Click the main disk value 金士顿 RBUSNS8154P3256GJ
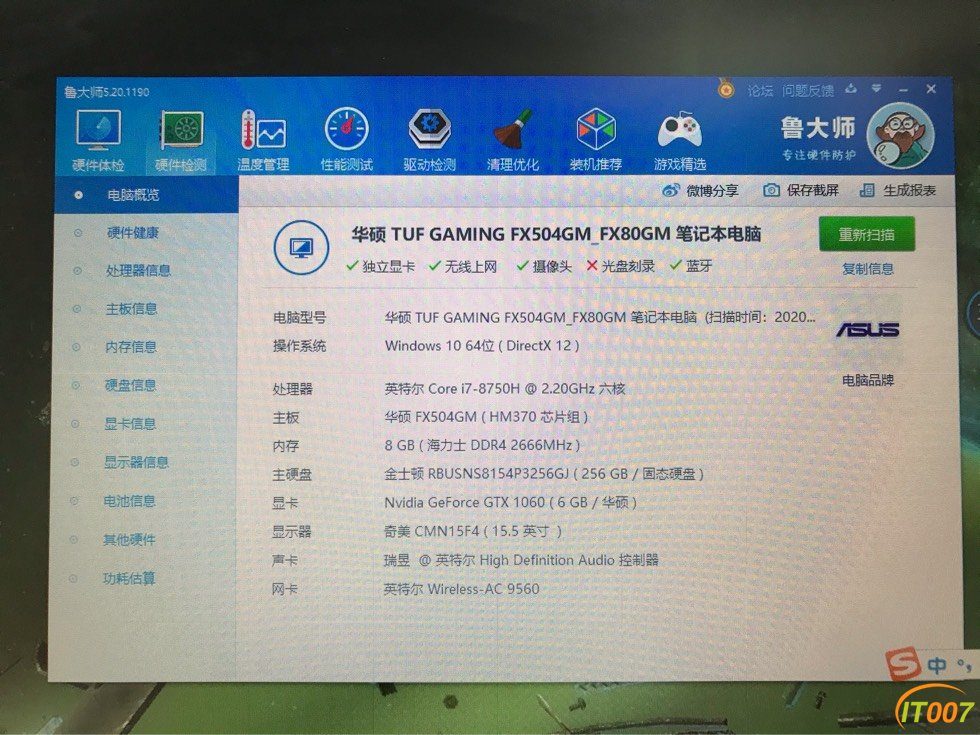Screen dimensions: 980x735 pyautogui.click(x=544, y=474)
